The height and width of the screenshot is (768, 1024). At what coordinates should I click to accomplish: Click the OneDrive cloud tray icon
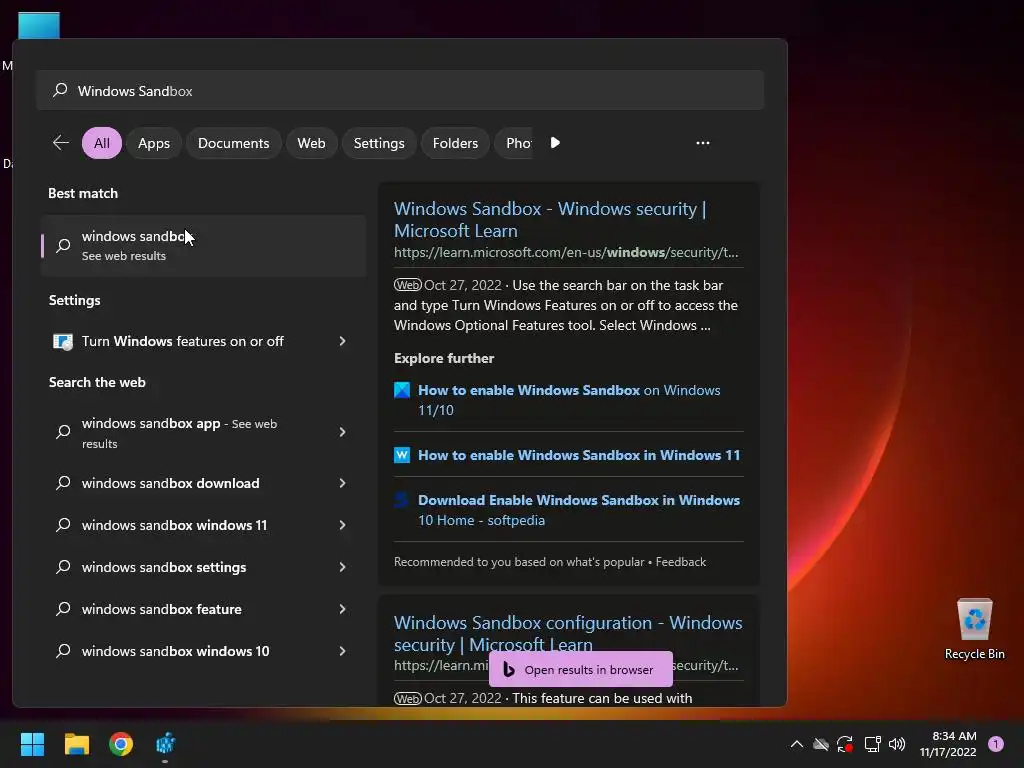tap(821, 744)
